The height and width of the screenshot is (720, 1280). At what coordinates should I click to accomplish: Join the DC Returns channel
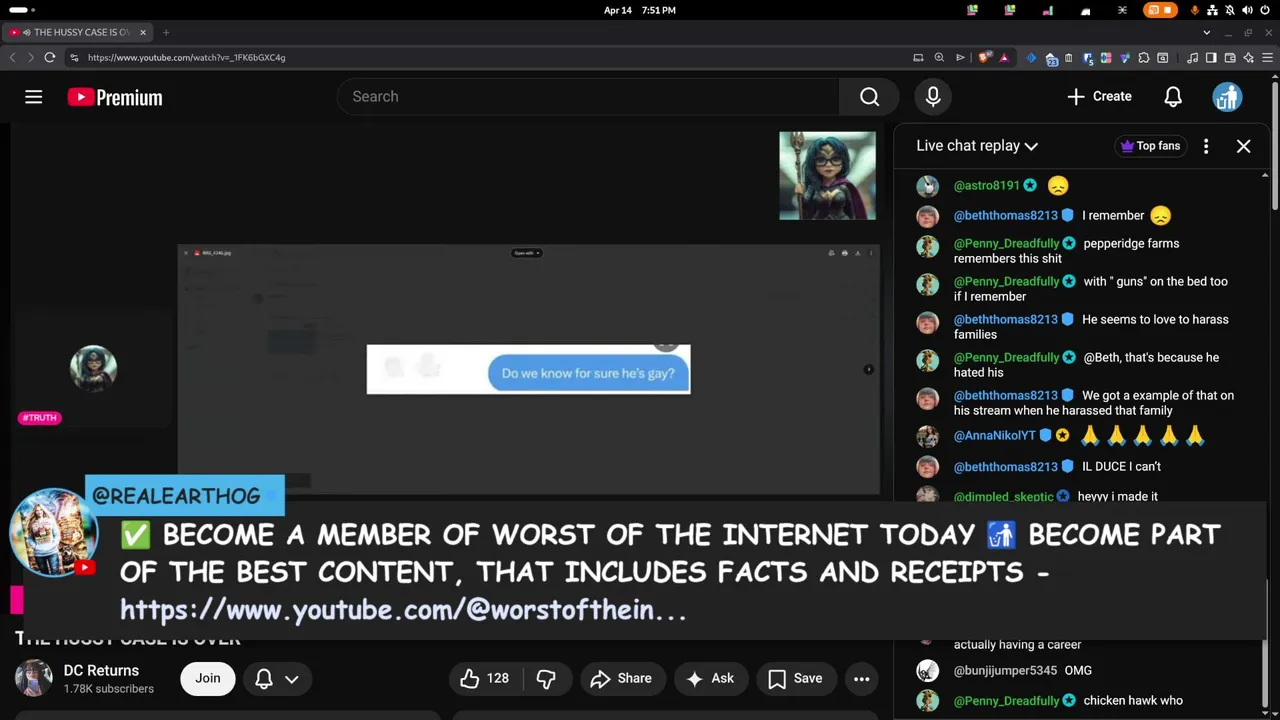(x=208, y=678)
